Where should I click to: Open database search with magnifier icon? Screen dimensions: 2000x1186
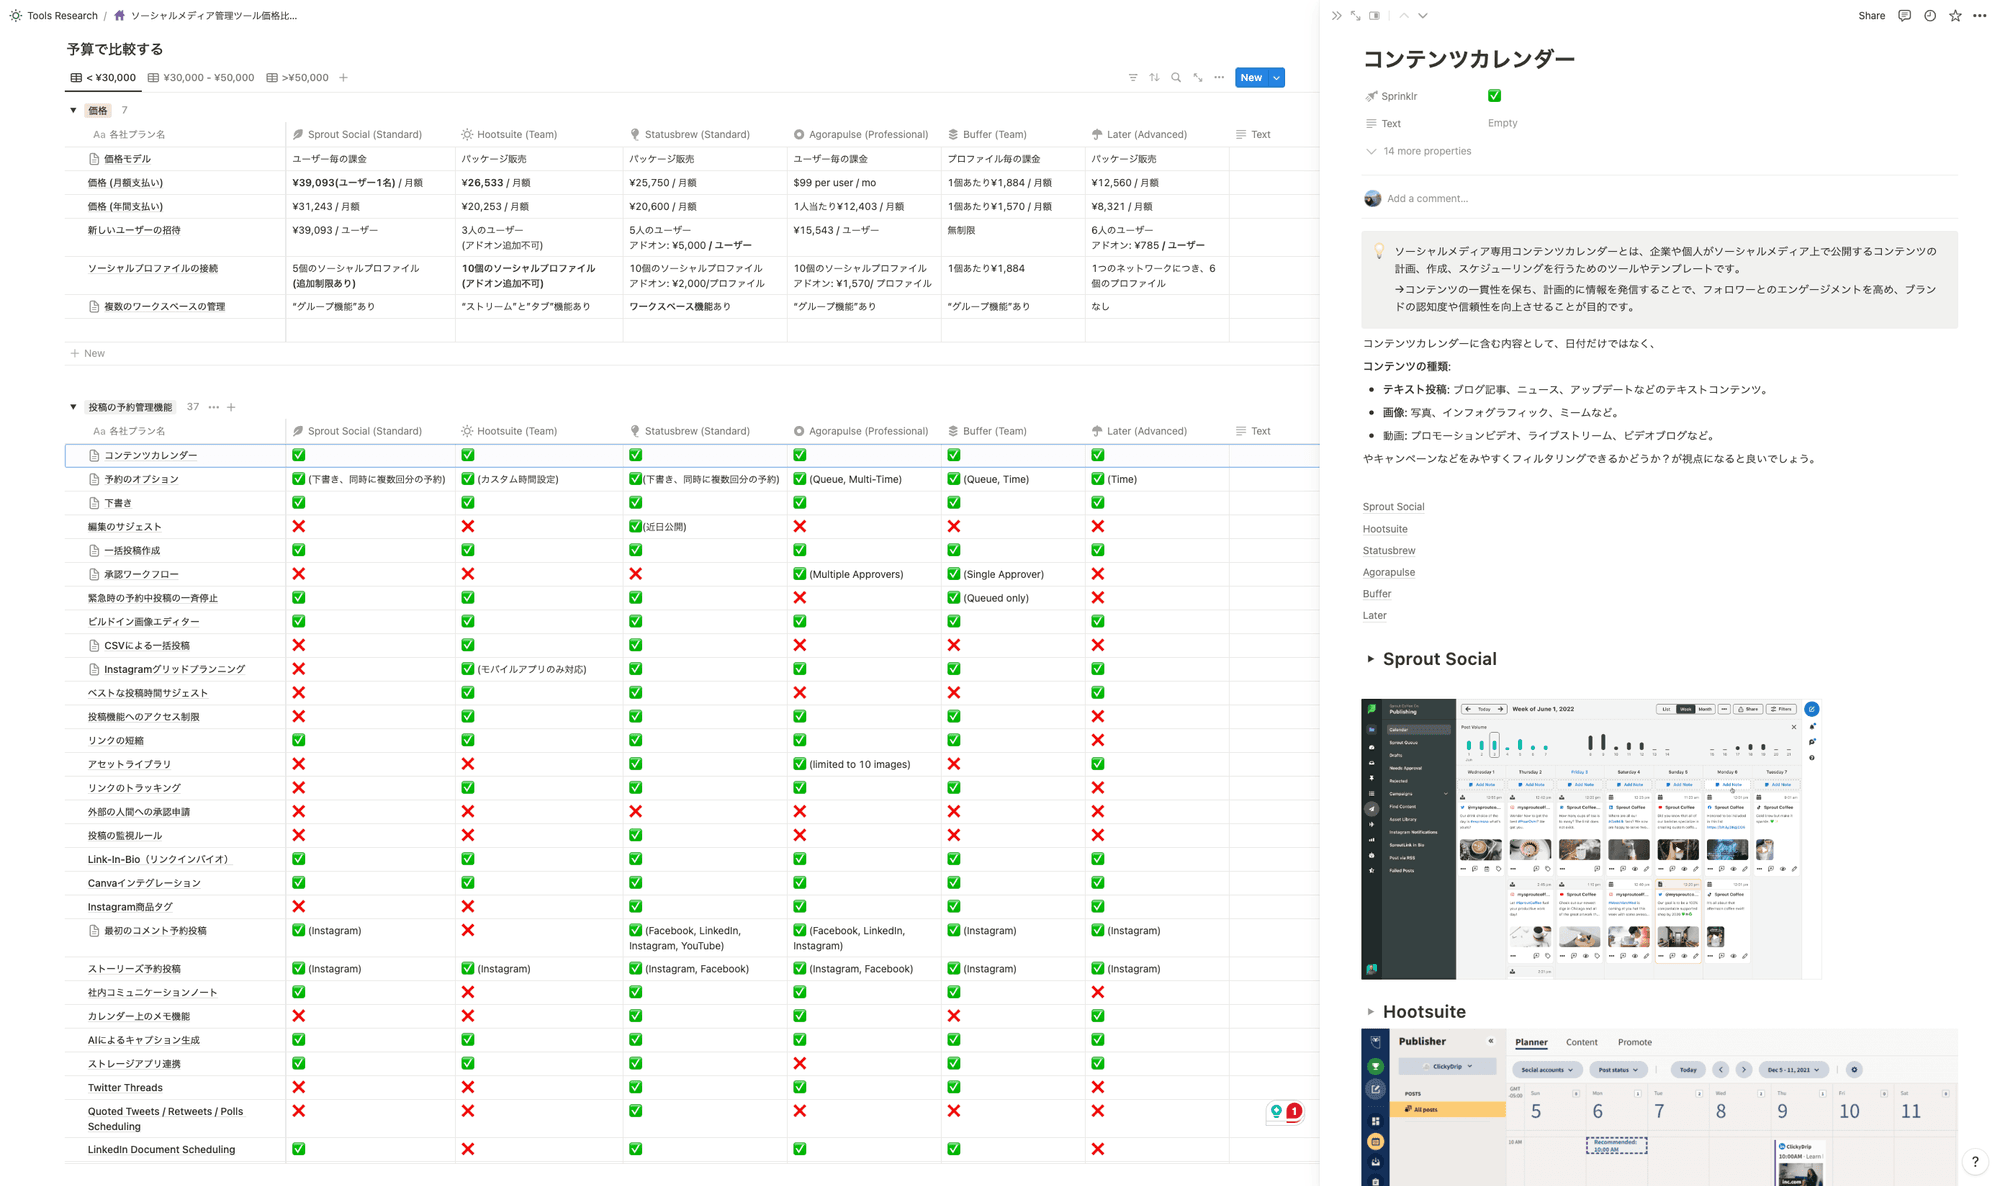1176,78
